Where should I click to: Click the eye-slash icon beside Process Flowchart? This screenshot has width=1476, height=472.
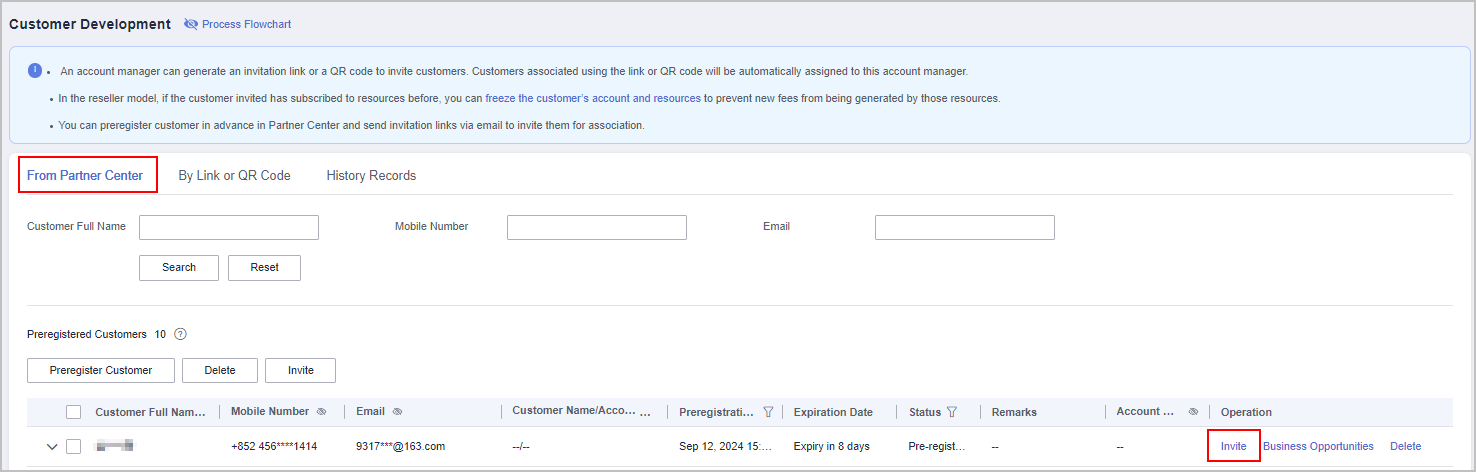click(x=191, y=24)
